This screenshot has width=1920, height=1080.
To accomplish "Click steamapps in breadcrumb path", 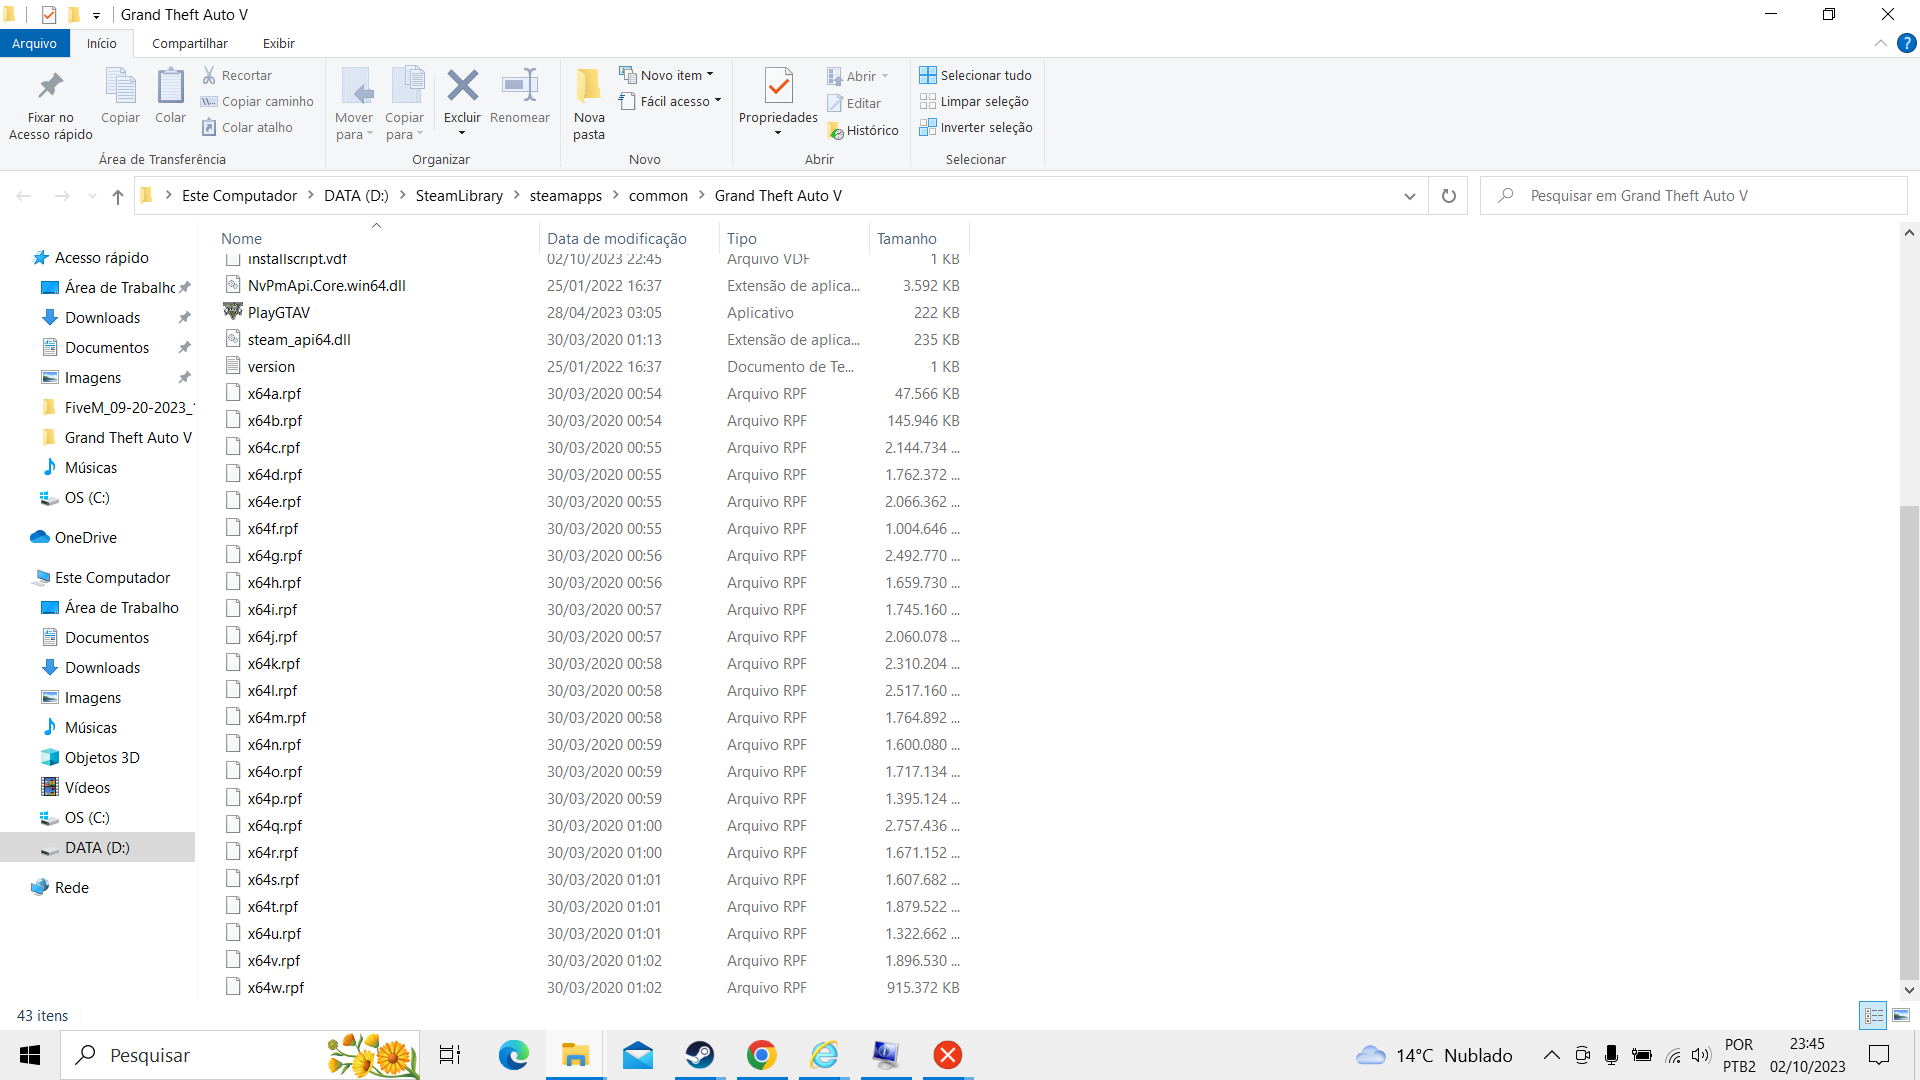I will coord(566,196).
